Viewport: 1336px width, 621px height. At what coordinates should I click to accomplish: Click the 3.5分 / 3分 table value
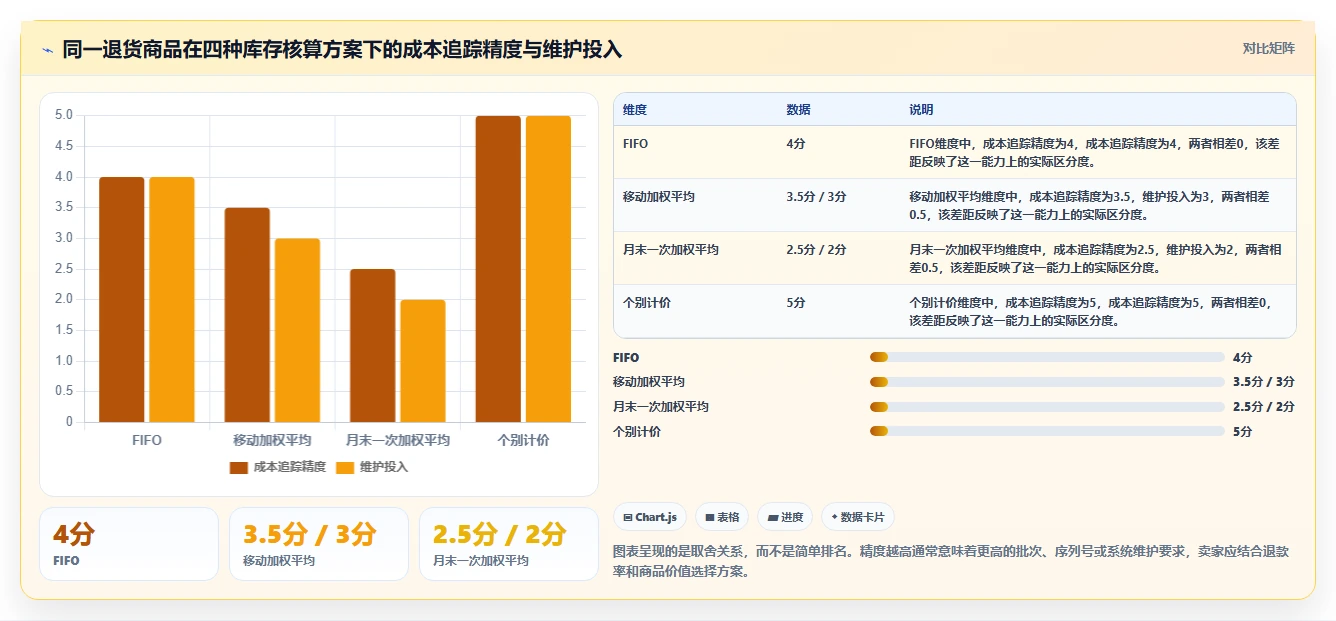click(817, 197)
